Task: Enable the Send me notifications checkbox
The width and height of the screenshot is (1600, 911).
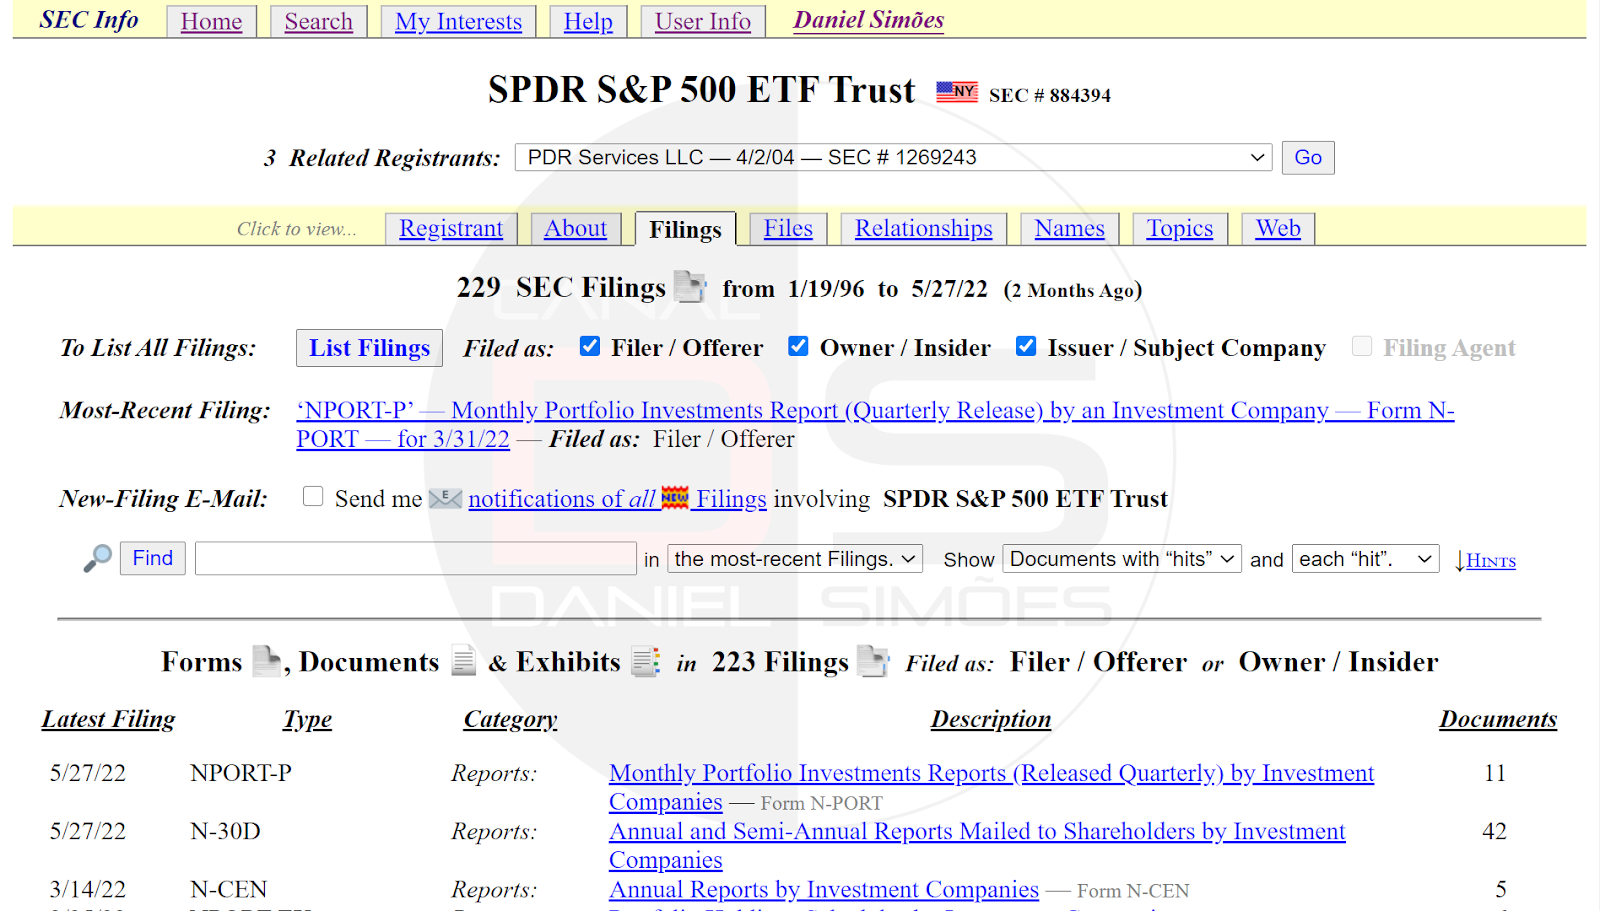Action: [x=313, y=496]
